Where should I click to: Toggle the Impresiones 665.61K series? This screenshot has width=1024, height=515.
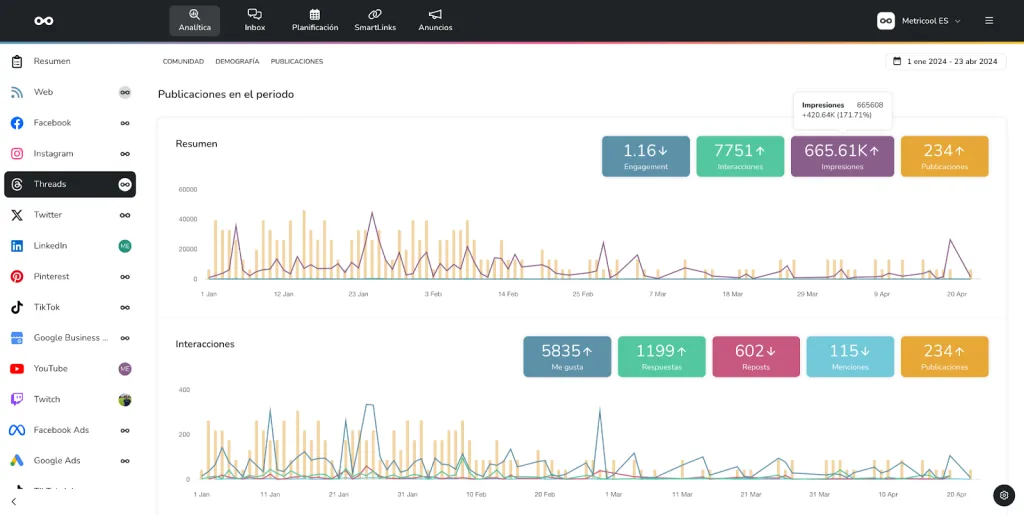click(842, 156)
